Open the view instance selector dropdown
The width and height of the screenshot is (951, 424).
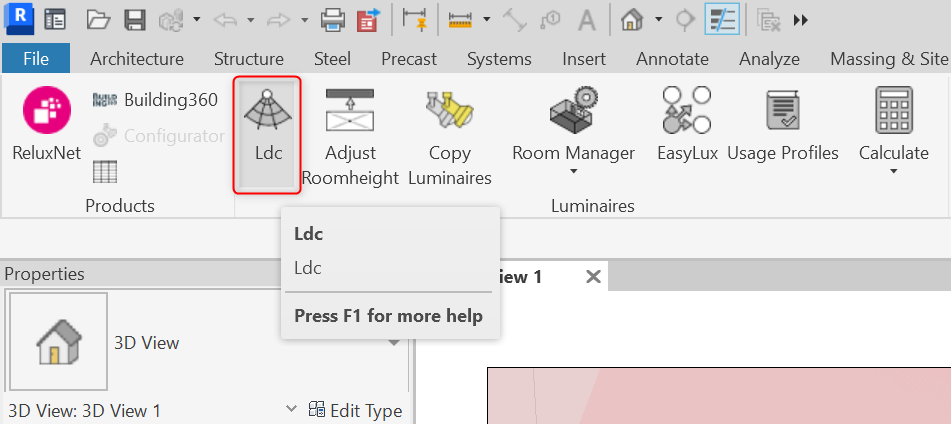click(x=290, y=410)
